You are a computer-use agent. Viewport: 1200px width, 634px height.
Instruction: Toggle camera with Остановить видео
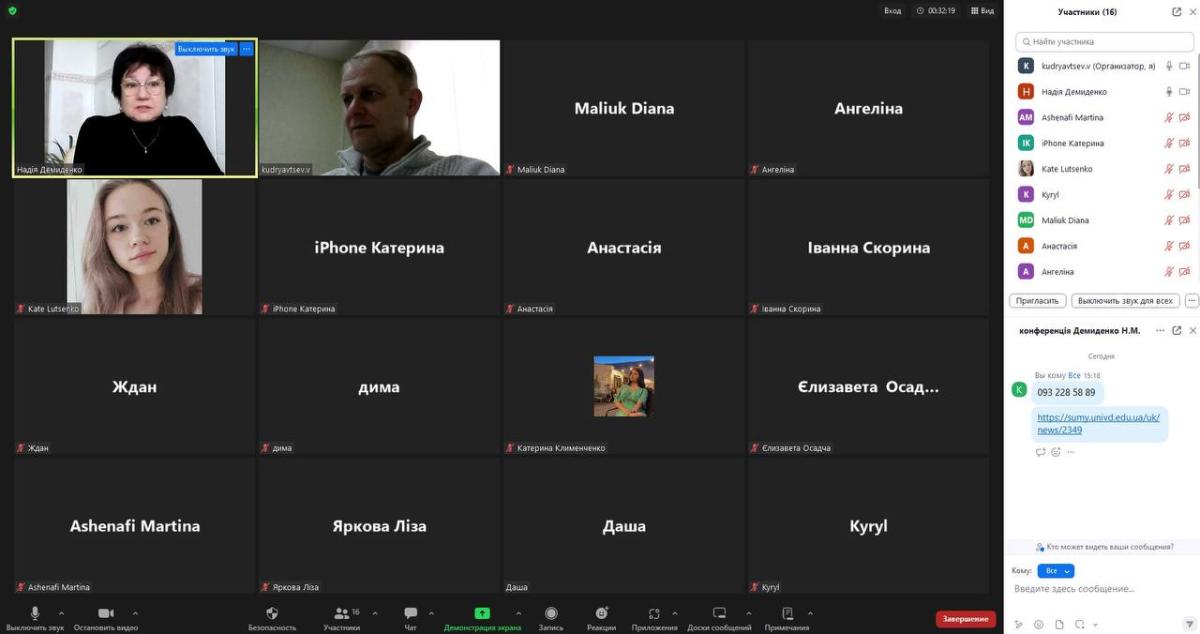105,614
